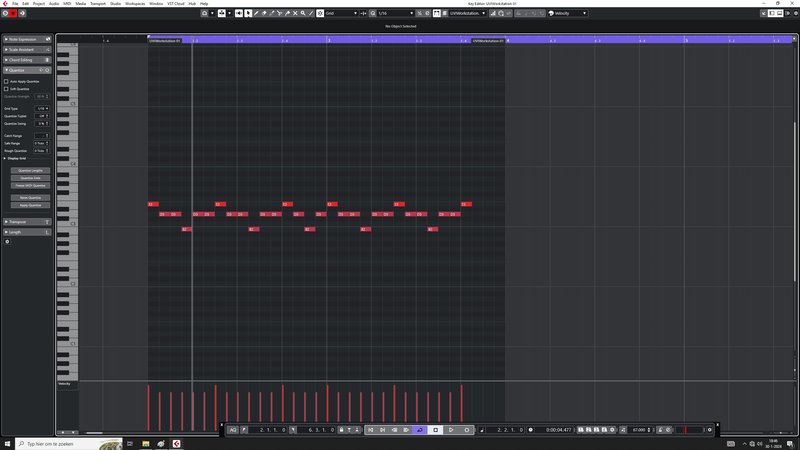Open the Project menu
Image resolution: width=800 pixels, height=450 pixels.
[39, 4]
